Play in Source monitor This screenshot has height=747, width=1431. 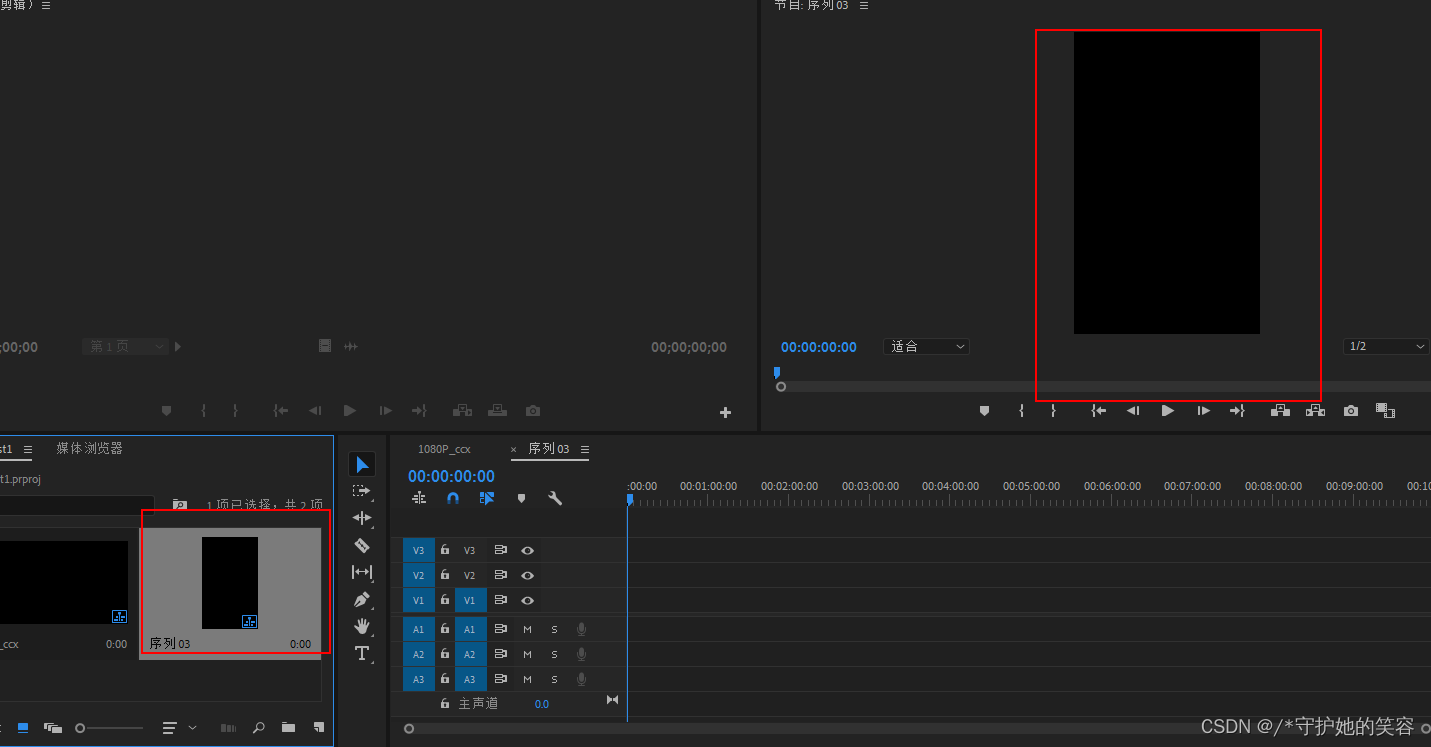pos(350,410)
